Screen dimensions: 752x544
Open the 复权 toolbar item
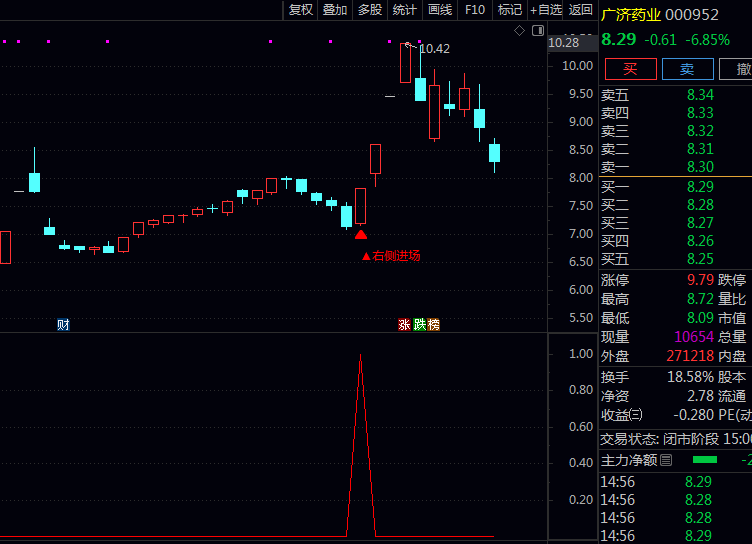pos(301,10)
